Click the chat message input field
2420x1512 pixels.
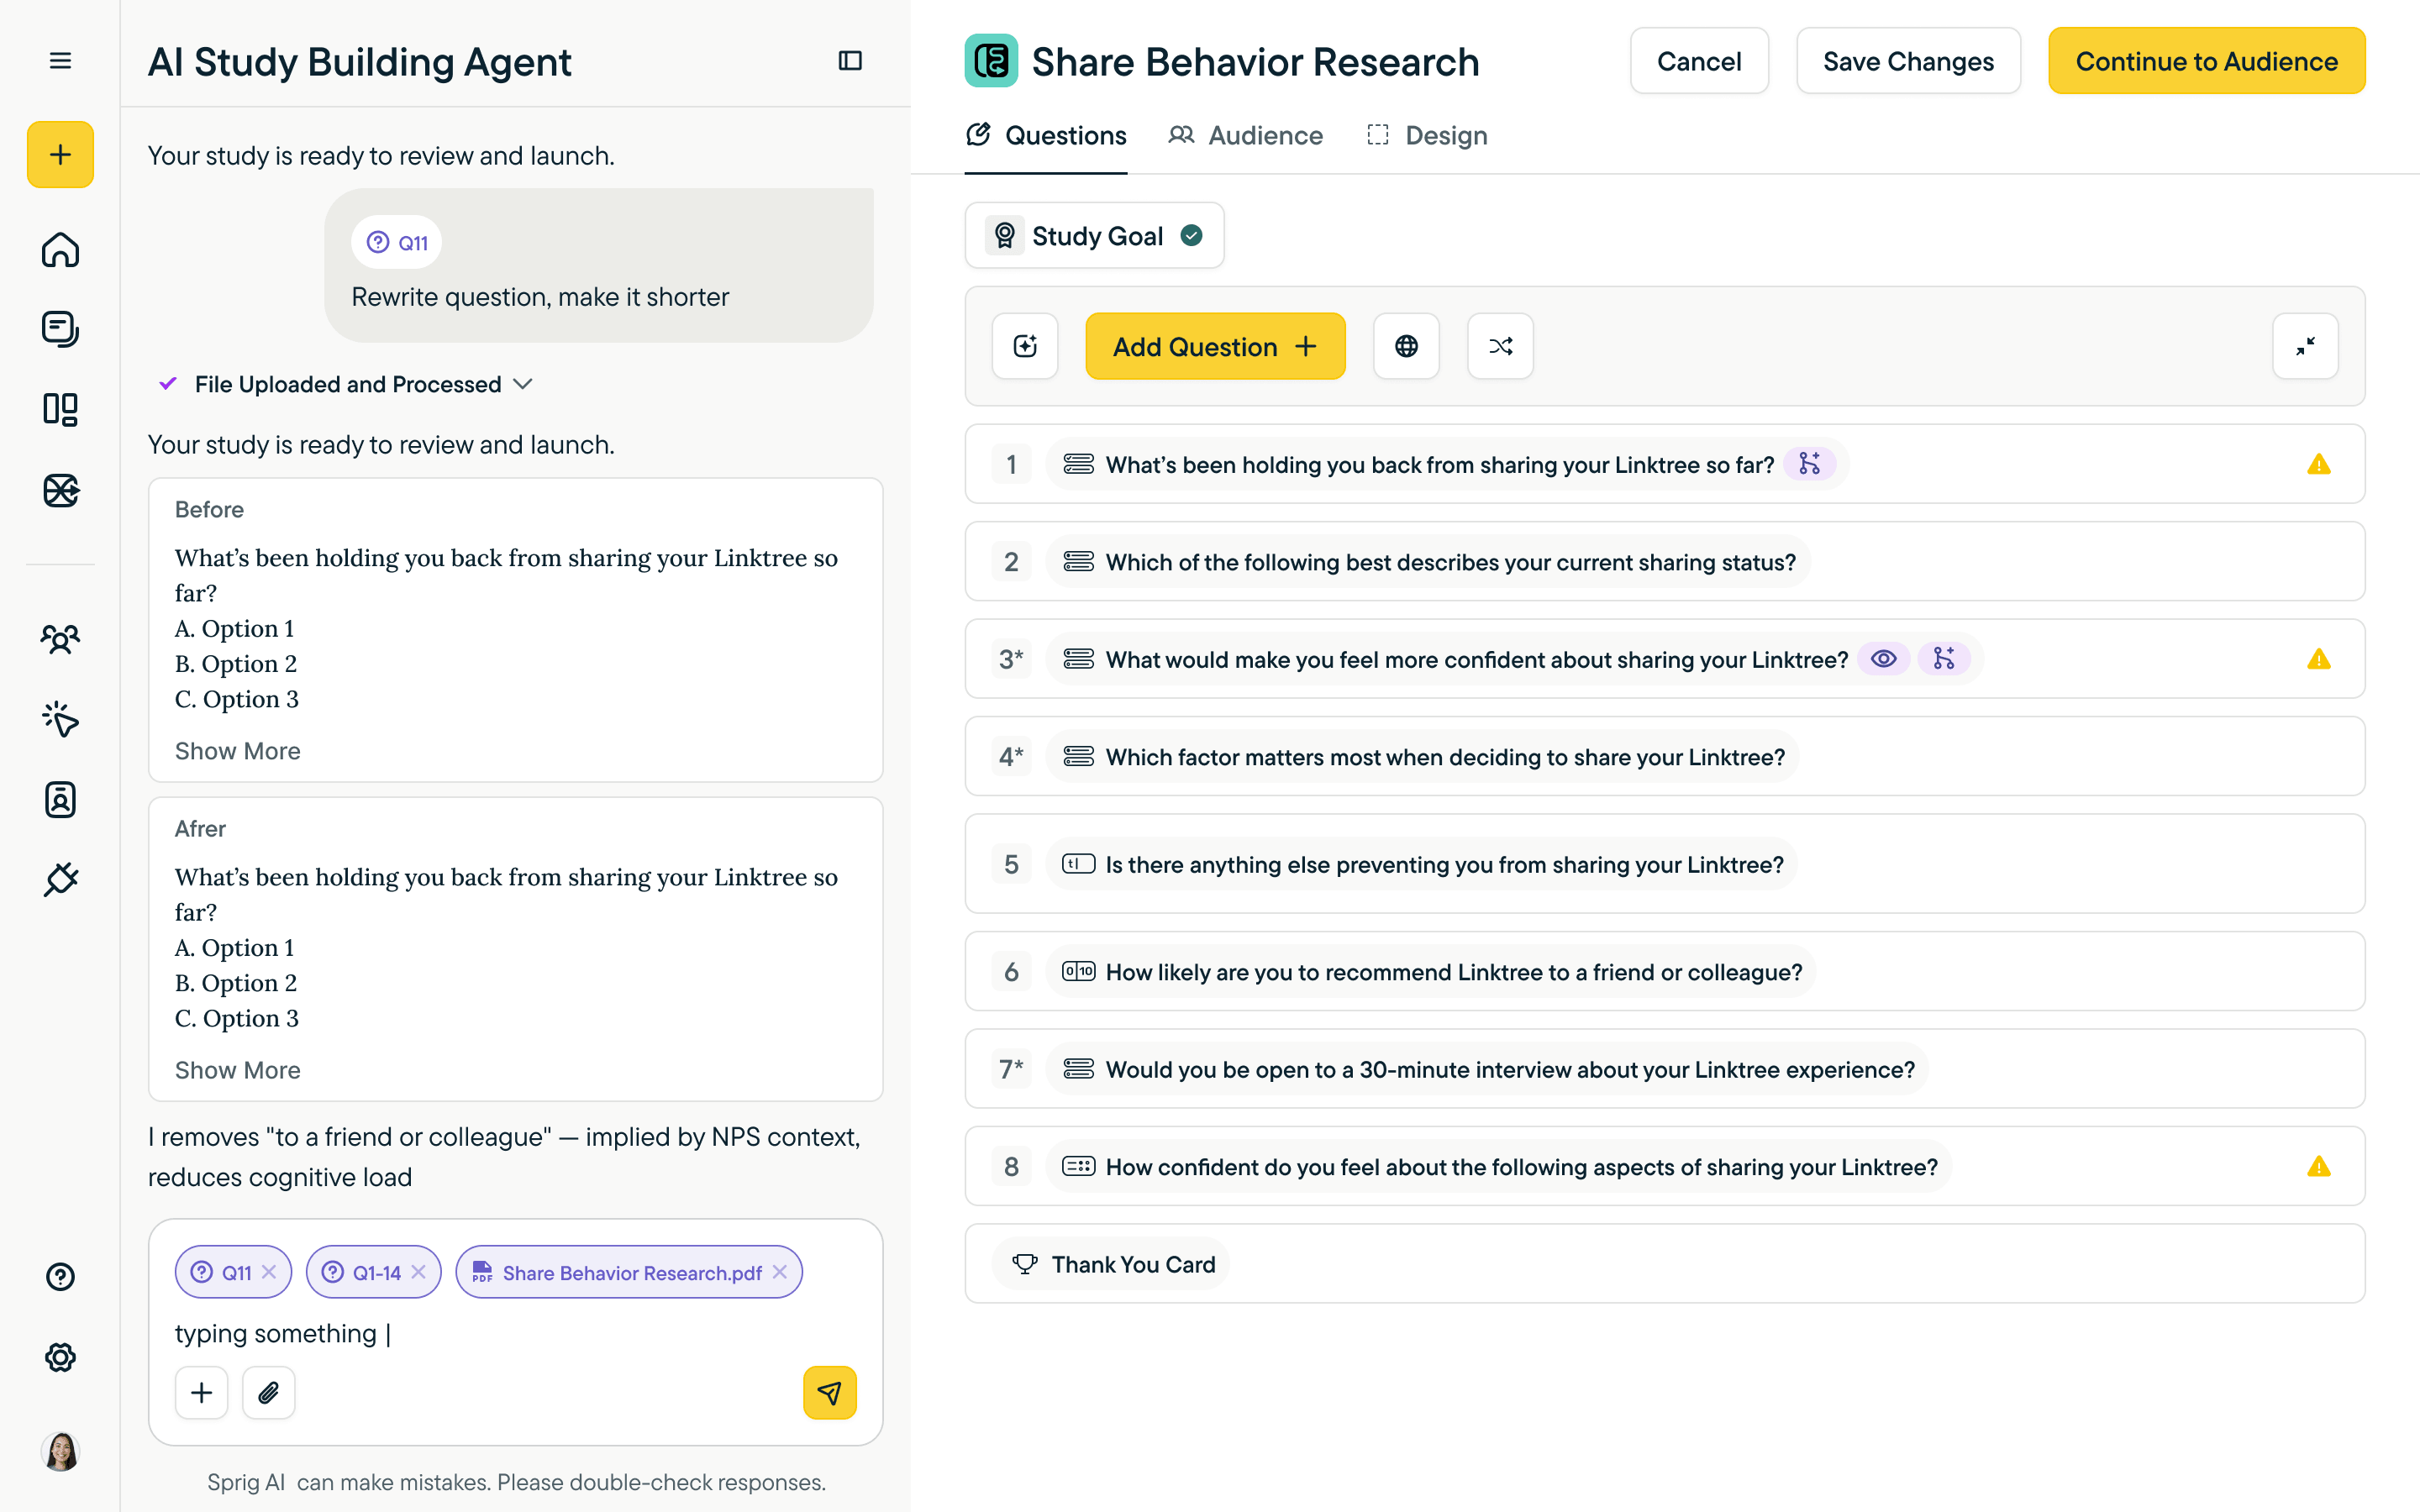[514, 1333]
